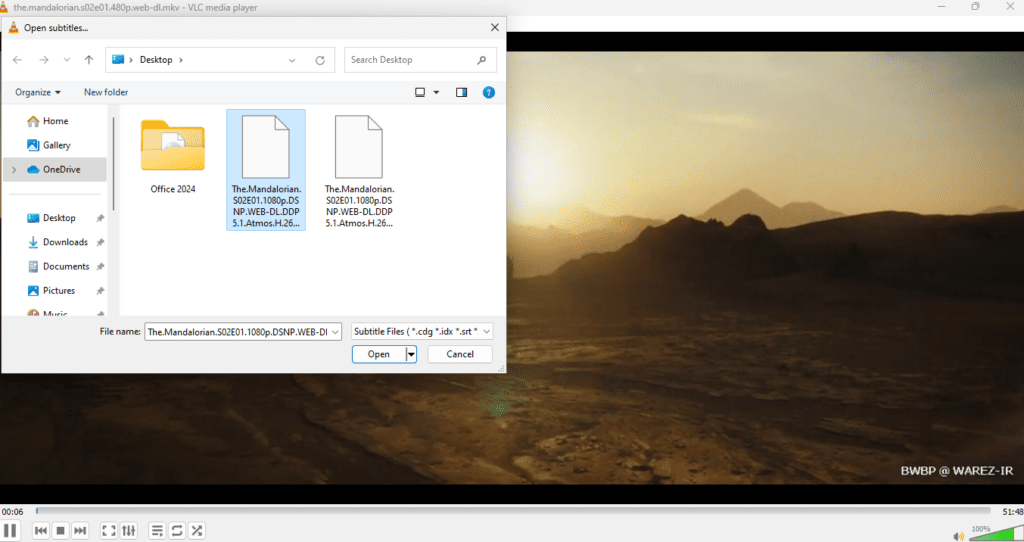This screenshot has width=1024, height=542.
Task: Toggle the preview pane icon
Action: [x=461, y=92]
